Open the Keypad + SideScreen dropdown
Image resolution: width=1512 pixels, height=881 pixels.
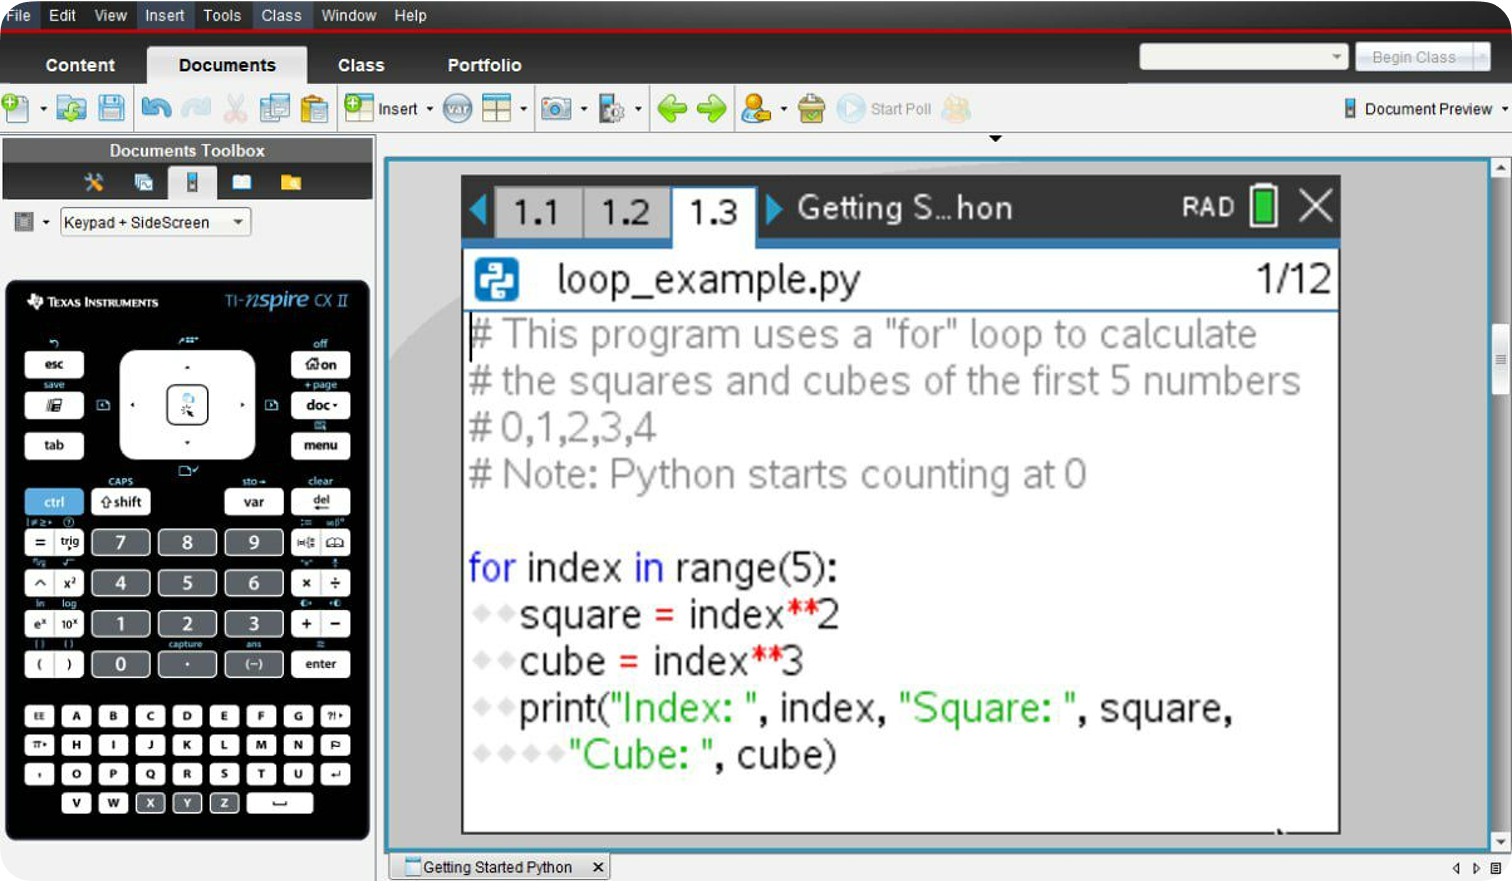(155, 222)
